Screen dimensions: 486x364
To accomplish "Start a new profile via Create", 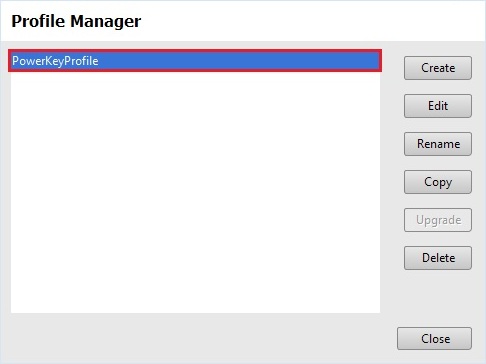I will click(x=438, y=68).
